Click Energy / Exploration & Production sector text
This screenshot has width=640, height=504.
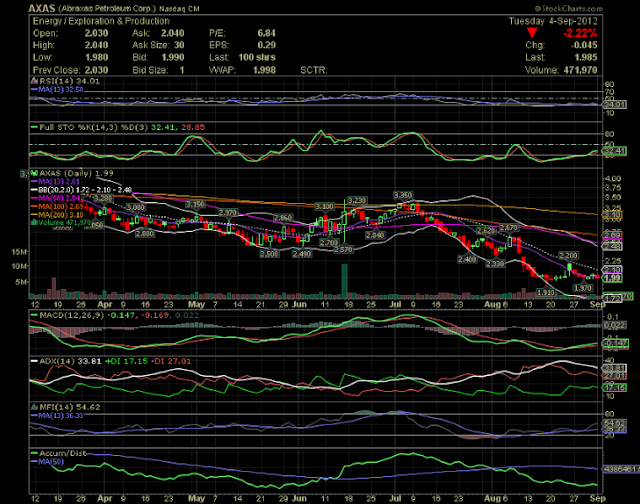101,21
